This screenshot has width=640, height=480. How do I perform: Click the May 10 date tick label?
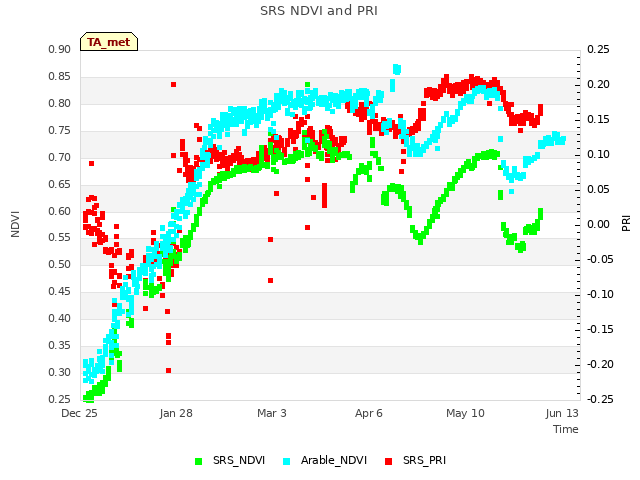(x=465, y=413)
